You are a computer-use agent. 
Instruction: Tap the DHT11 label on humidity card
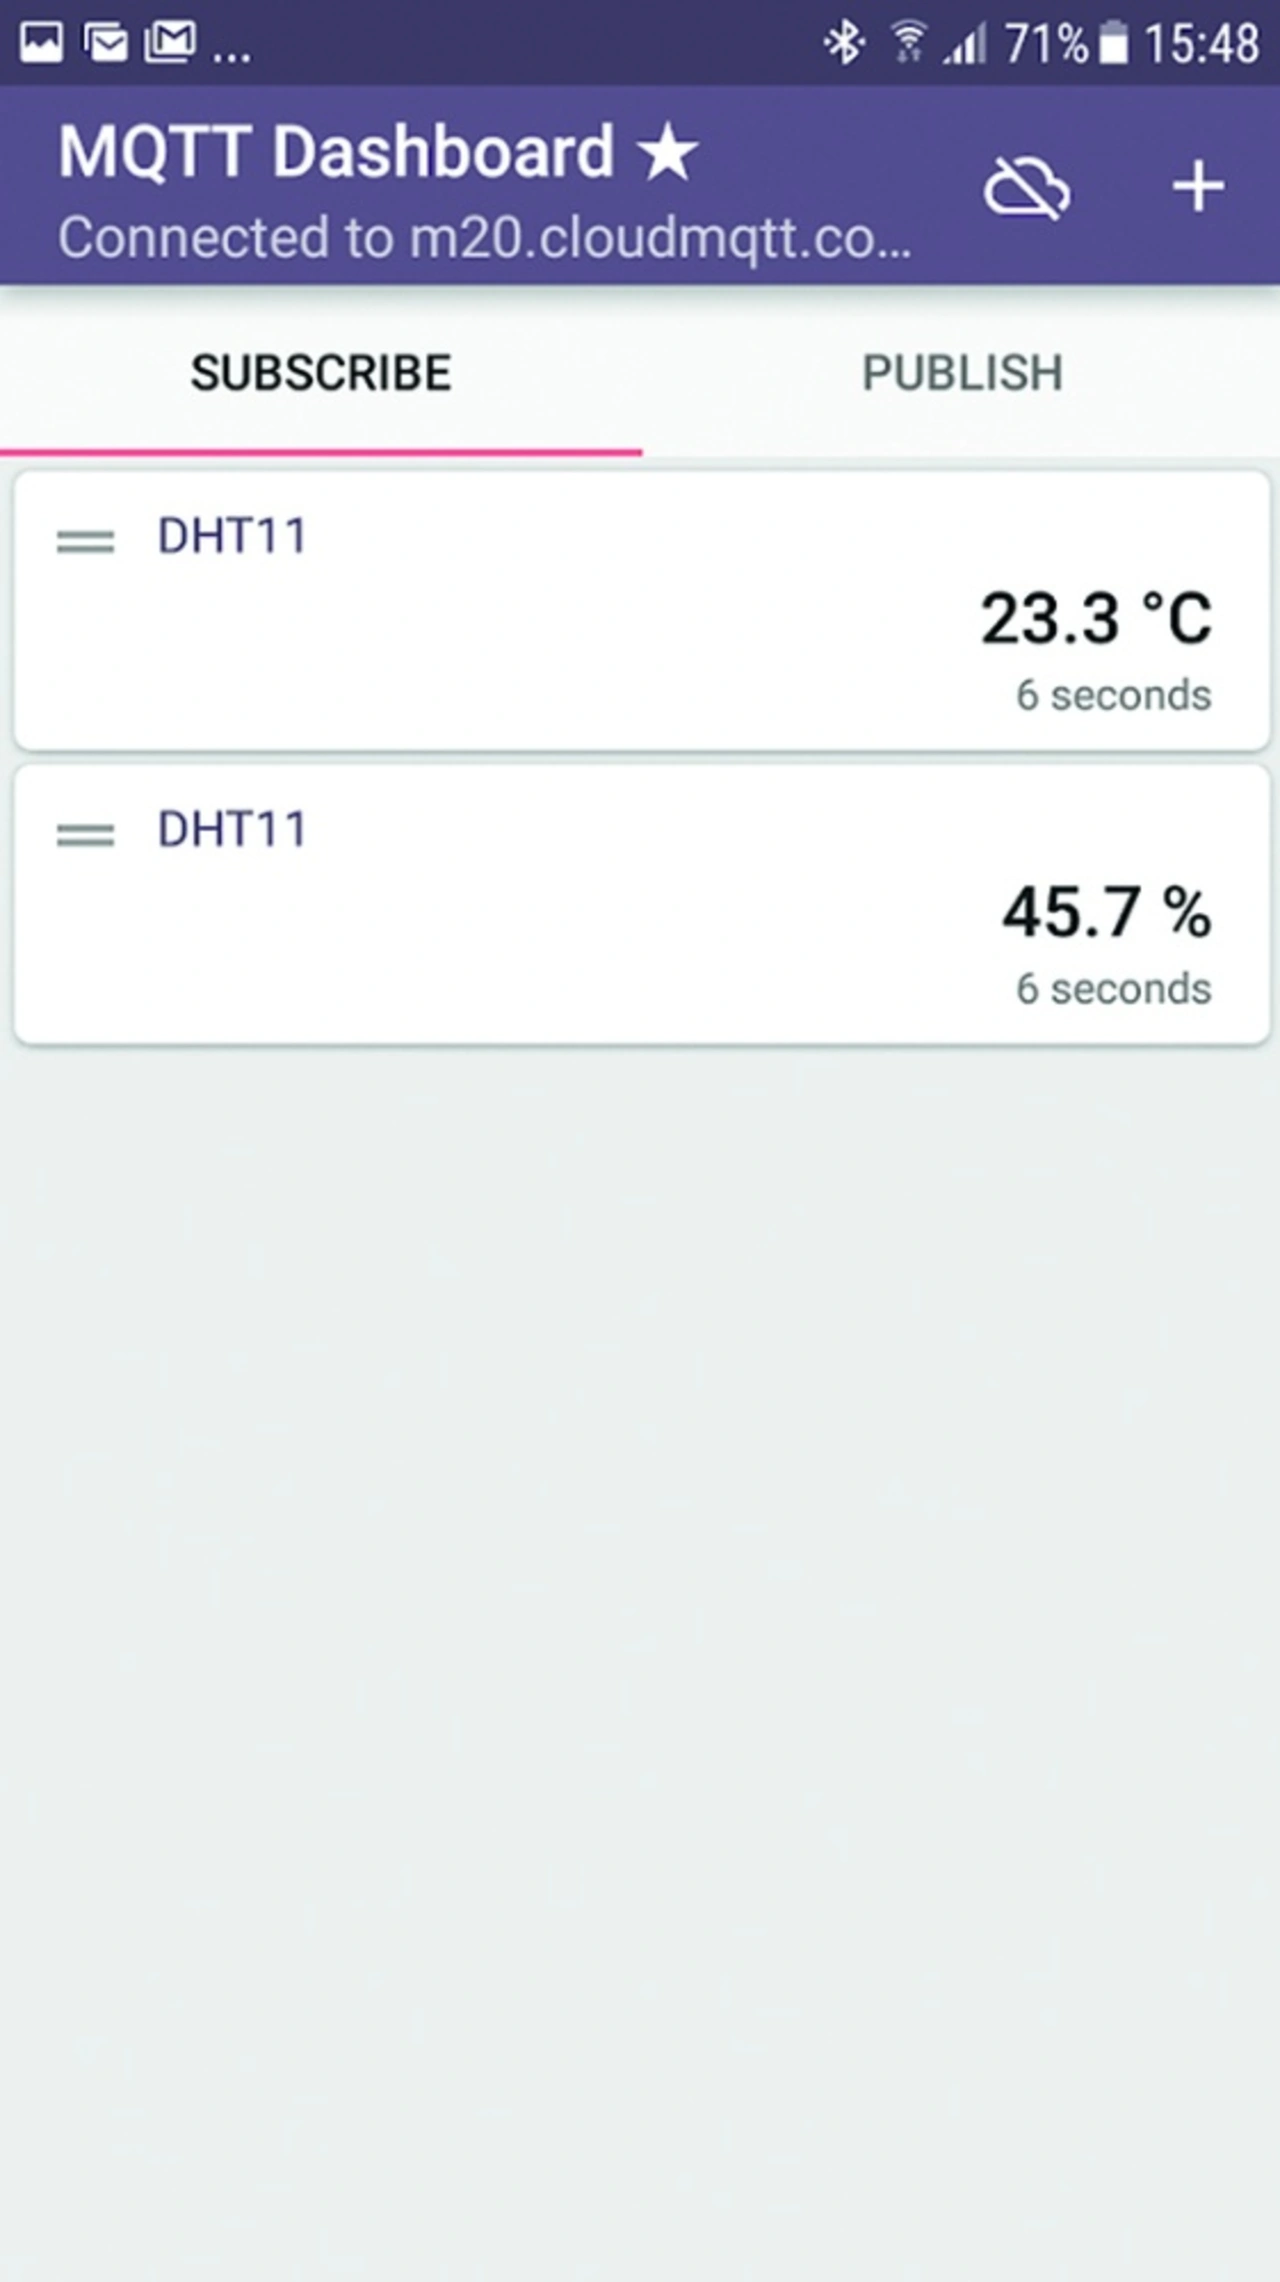click(x=232, y=830)
